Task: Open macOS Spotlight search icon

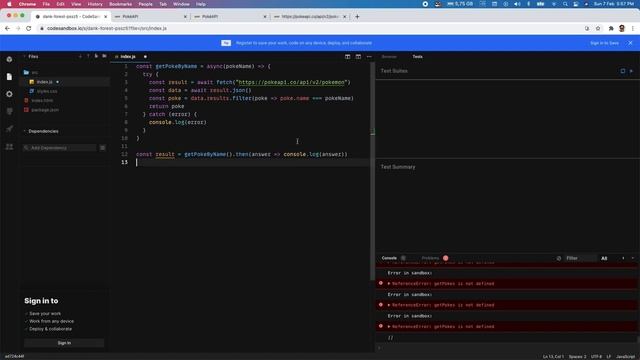Action: click(565, 4)
